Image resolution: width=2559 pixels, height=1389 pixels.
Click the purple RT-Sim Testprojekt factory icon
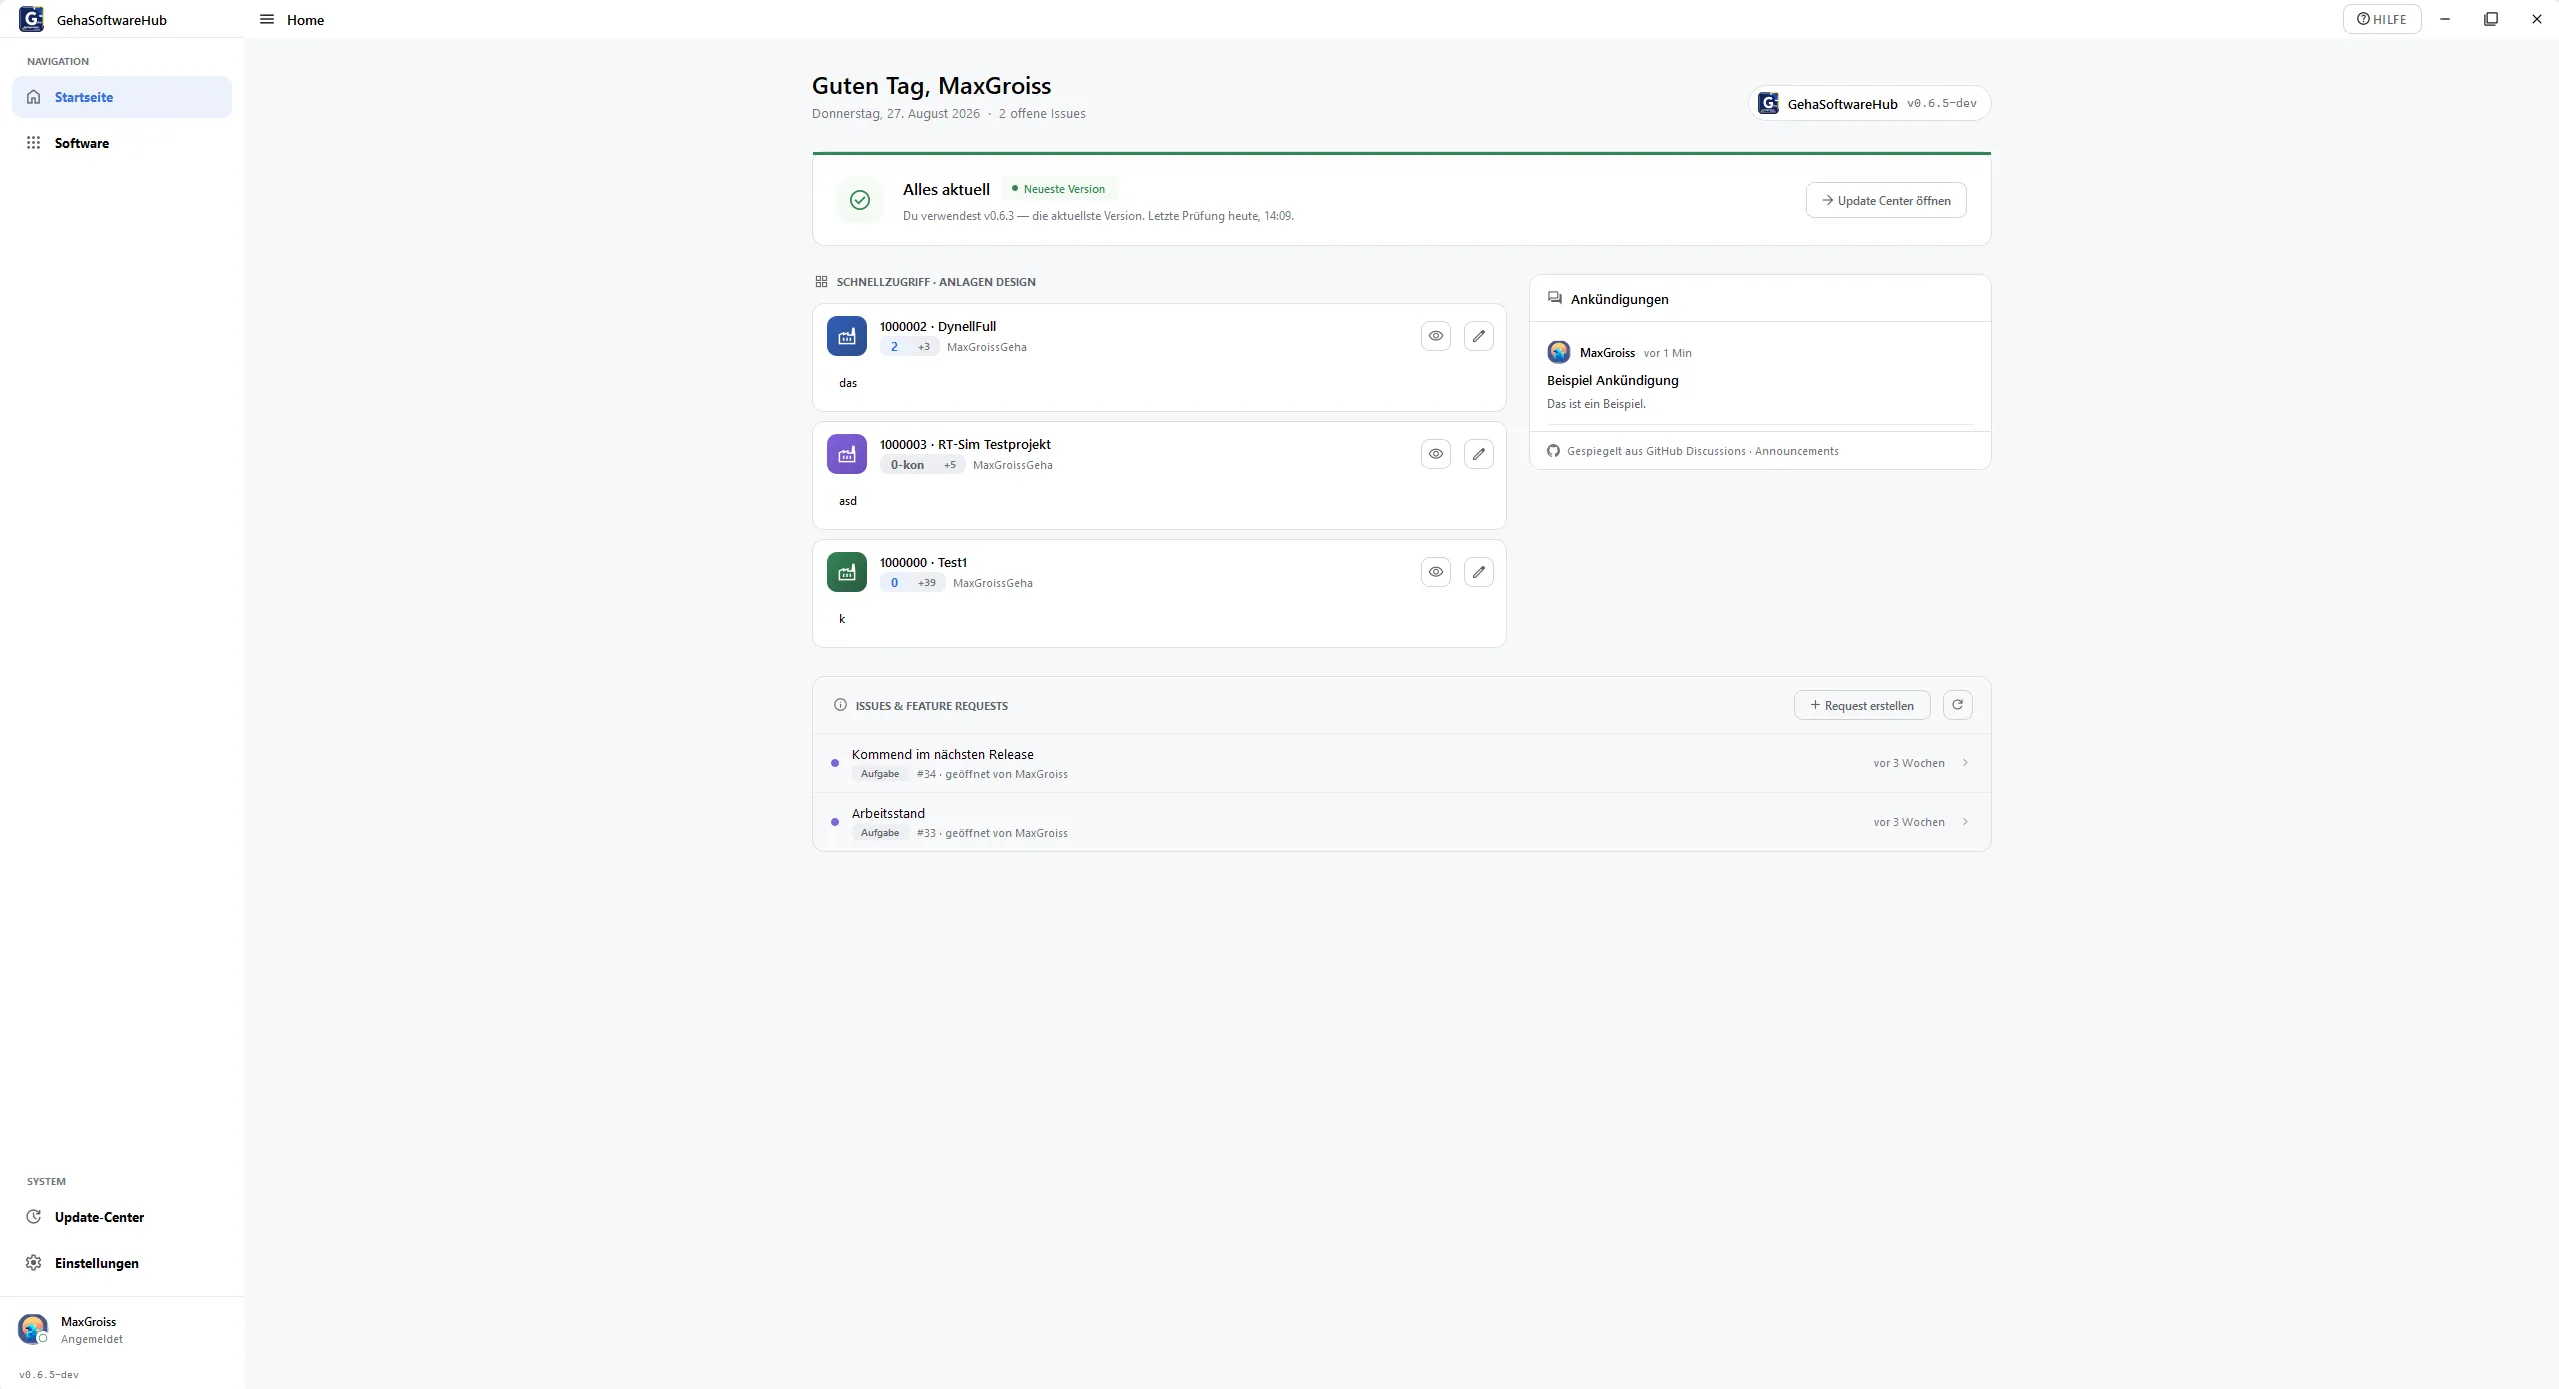pos(847,454)
